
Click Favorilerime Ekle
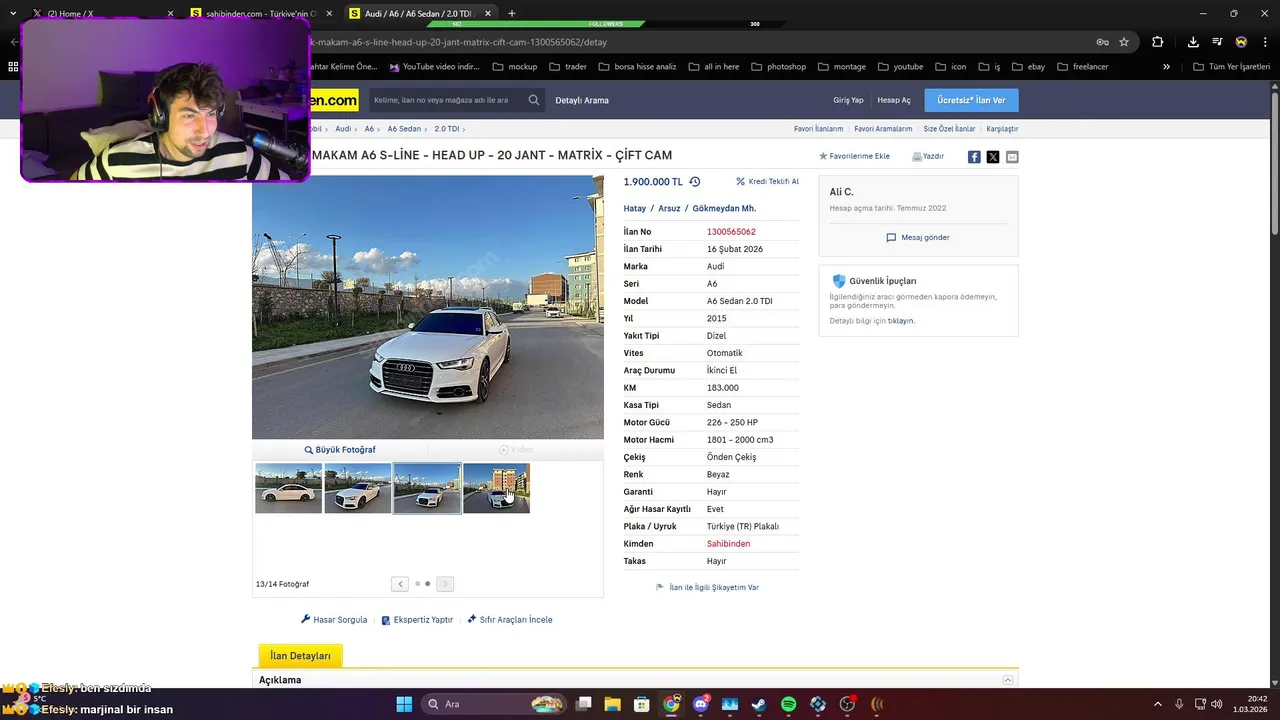pos(854,157)
